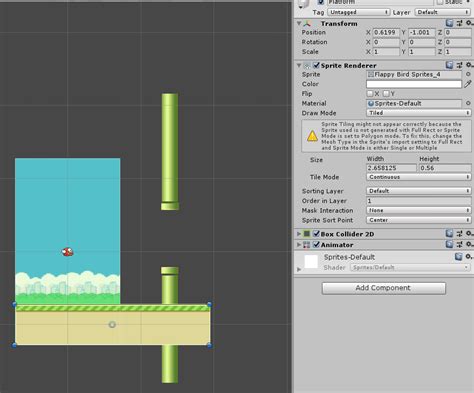Image resolution: width=474 pixels, height=393 pixels.
Task: Open Transform component help reference icon
Action: tap(449, 23)
